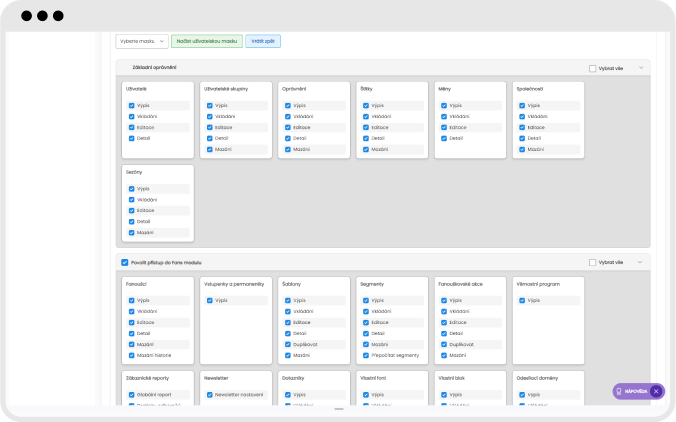
Task: Uncheck Detail in Fanouškovské akce card
Action: (444, 334)
